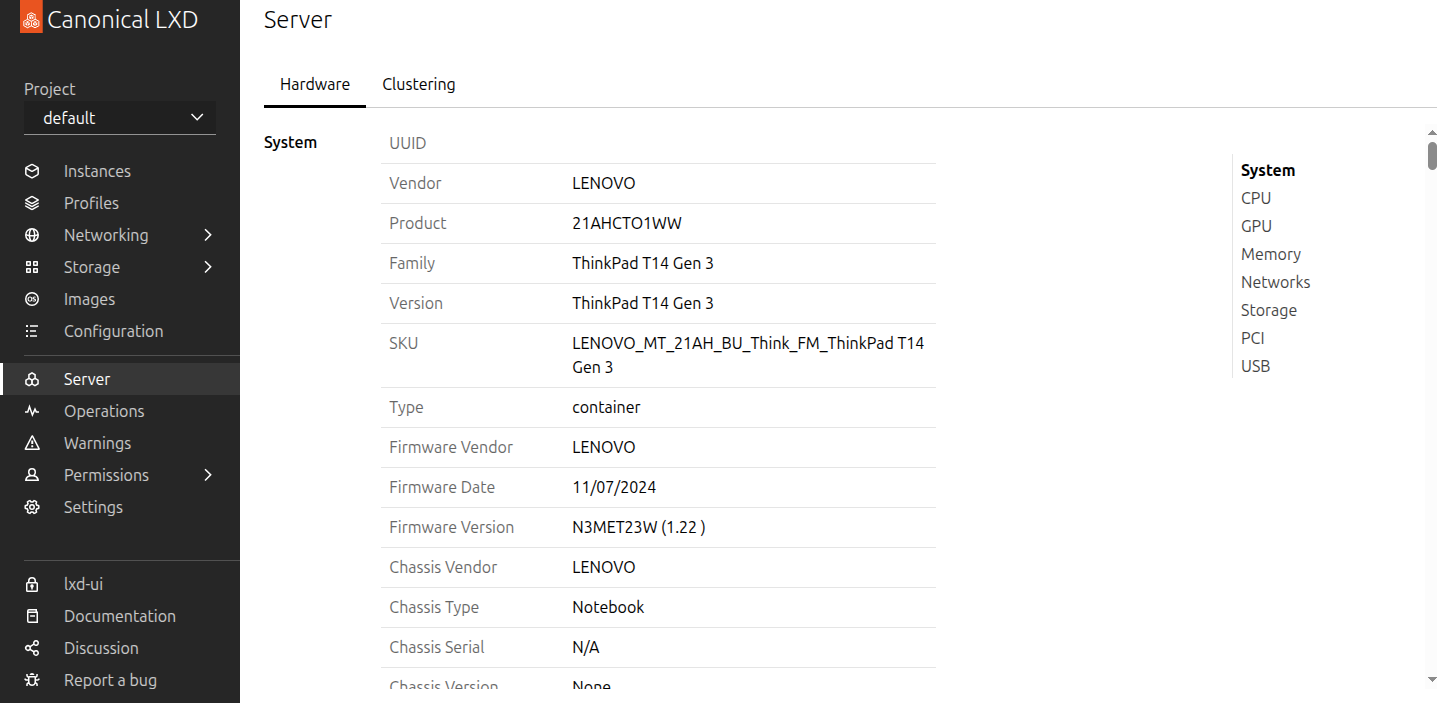Screen dimensions: 1437x703
Task: Click the Settings gear icon
Action: pos(32,507)
